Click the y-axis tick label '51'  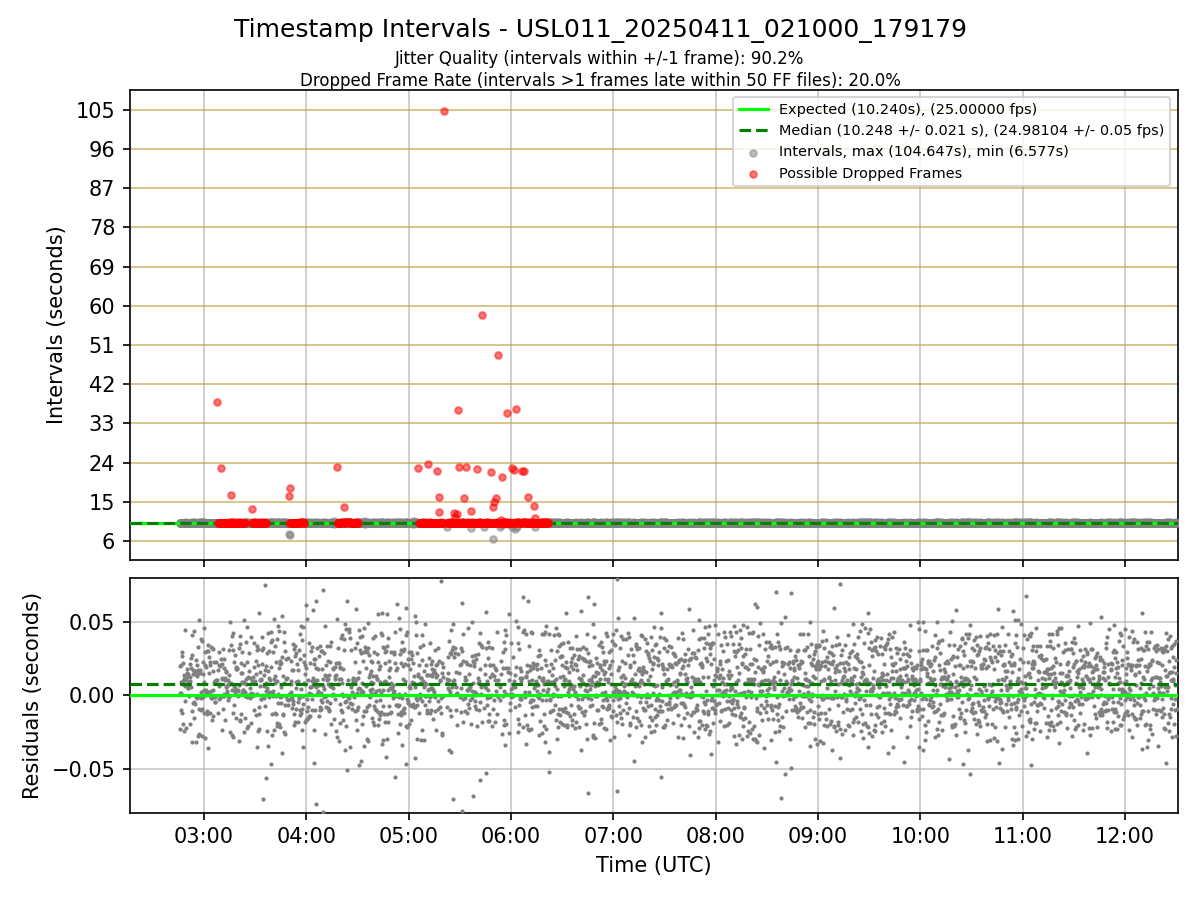(x=103, y=345)
